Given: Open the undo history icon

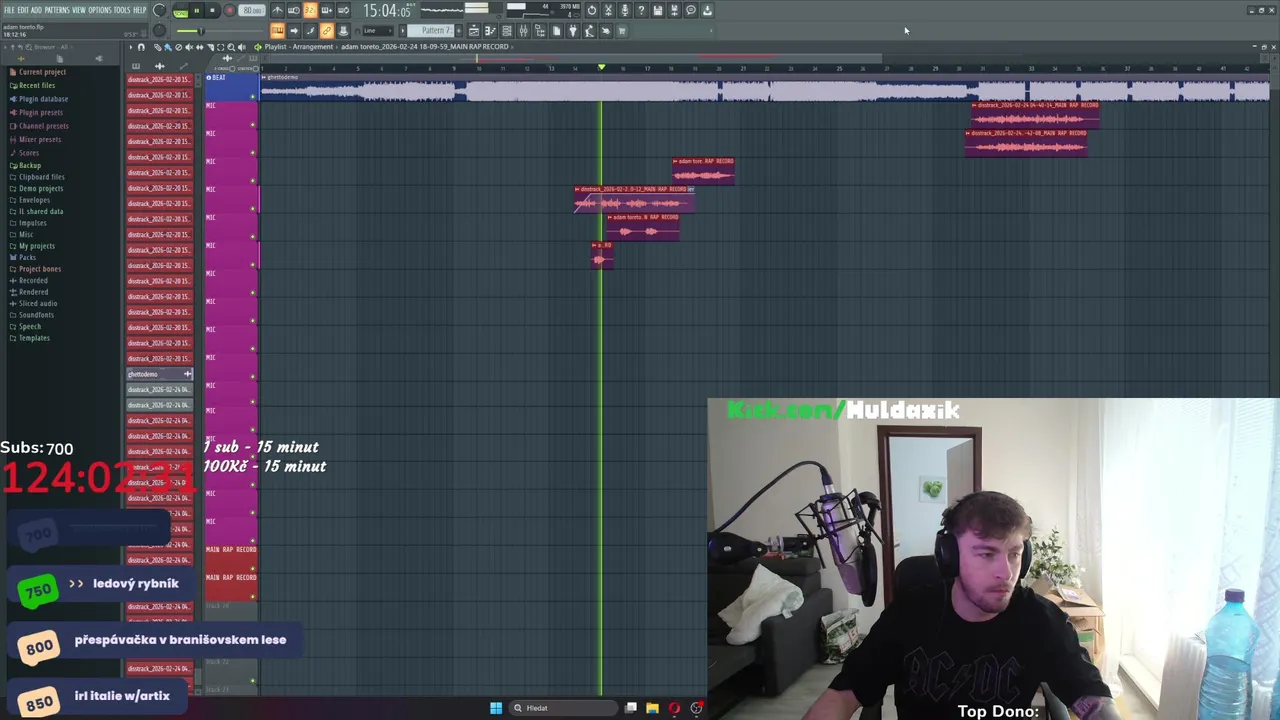Looking at the screenshot, I should click(592, 10).
